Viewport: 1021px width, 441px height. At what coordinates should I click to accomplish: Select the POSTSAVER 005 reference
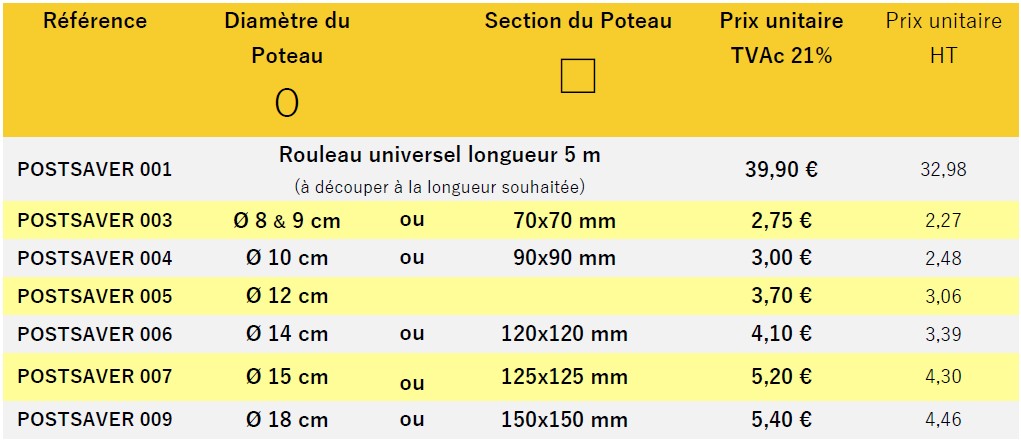95,296
